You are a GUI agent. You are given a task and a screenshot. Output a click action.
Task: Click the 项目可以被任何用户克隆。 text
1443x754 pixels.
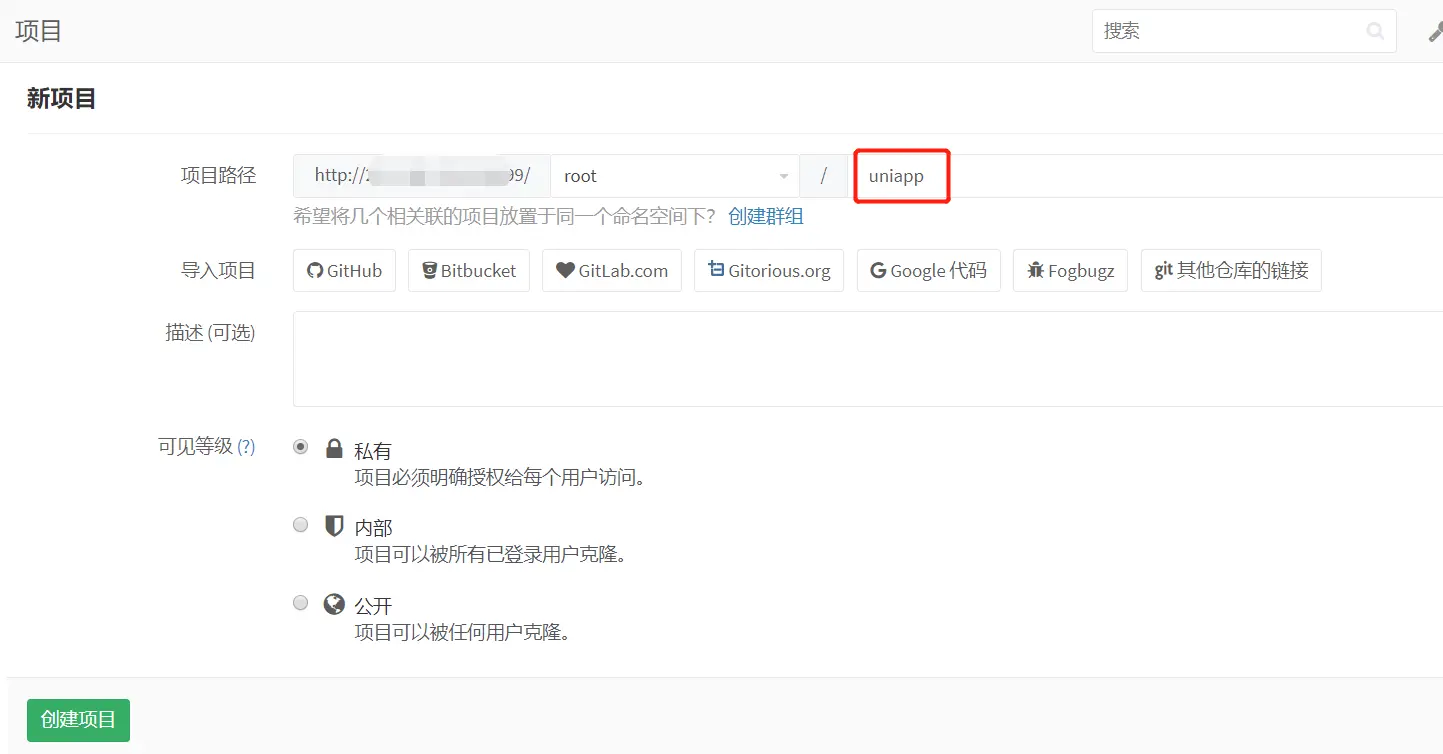[x=462, y=632]
